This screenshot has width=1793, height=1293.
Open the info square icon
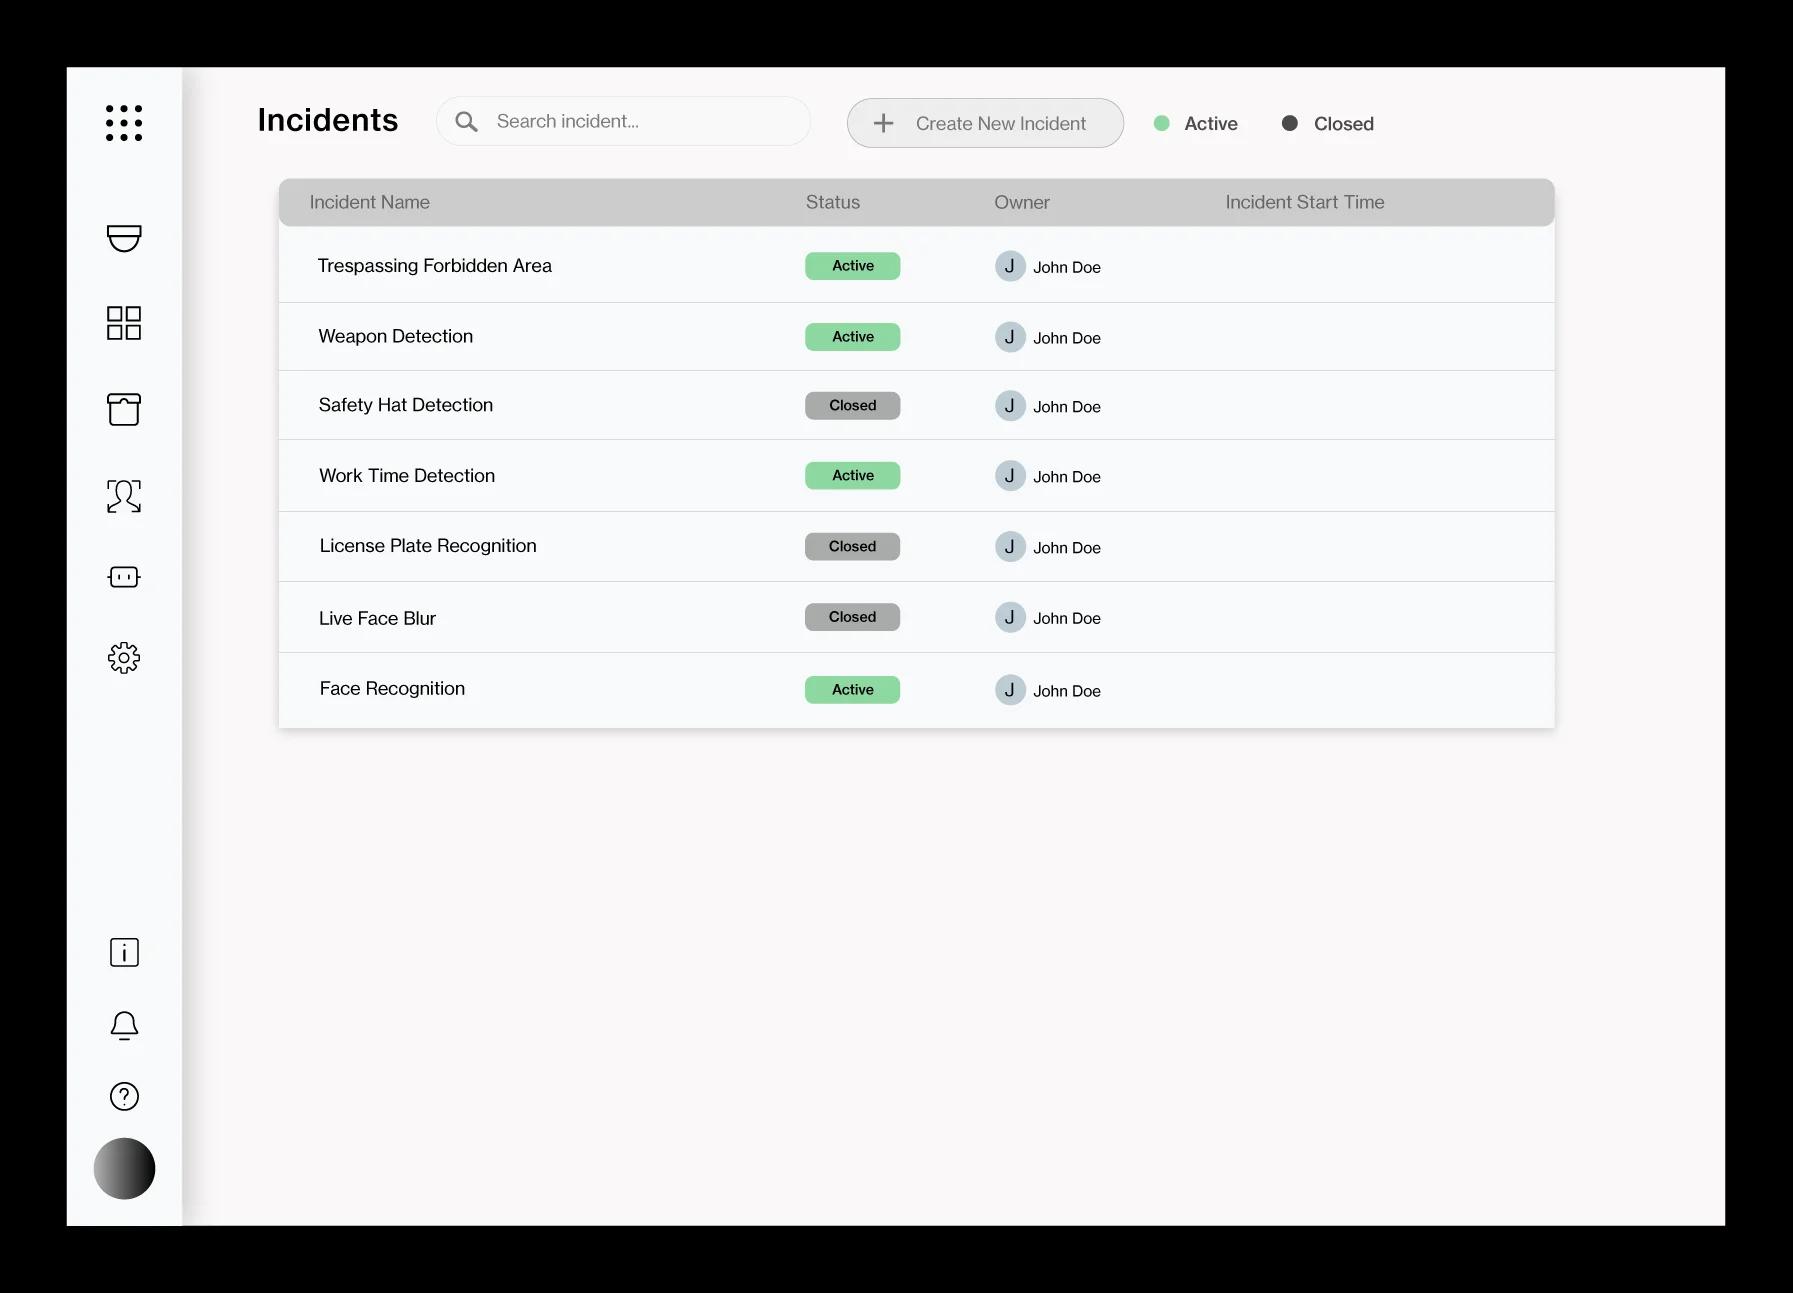[124, 952]
